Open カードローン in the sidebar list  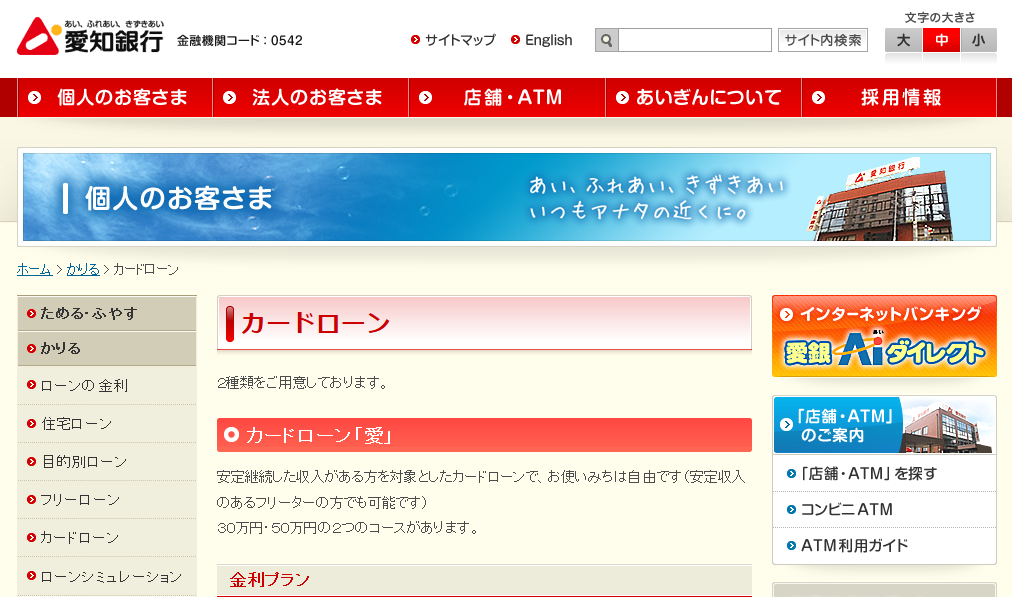pos(107,538)
